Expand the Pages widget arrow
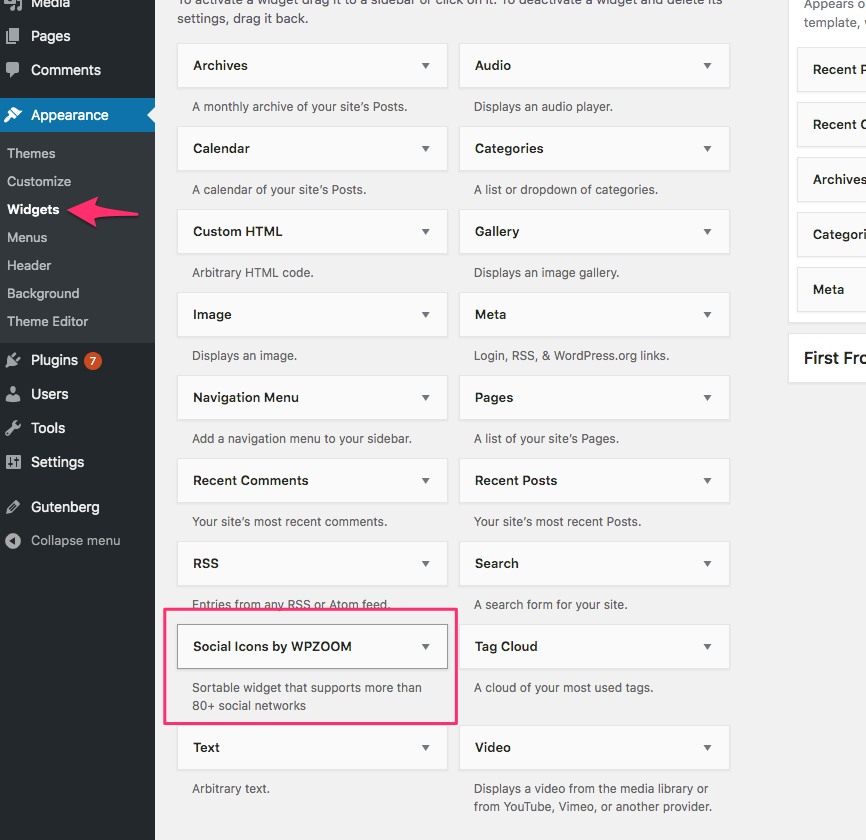The height and width of the screenshot is (840, 866). [707, 398]
